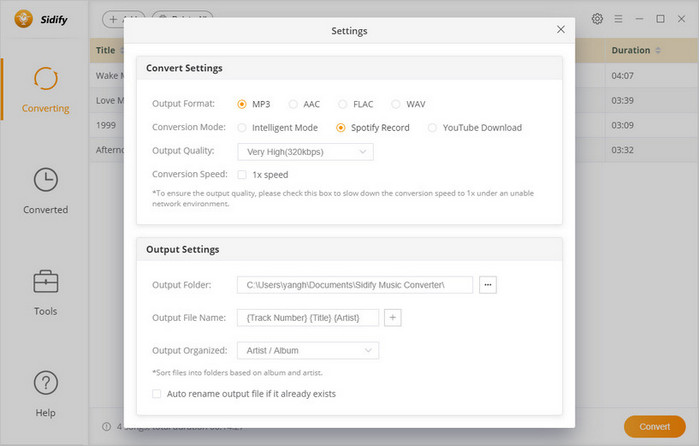Open the Output Quality dropdown

(305, 152)
